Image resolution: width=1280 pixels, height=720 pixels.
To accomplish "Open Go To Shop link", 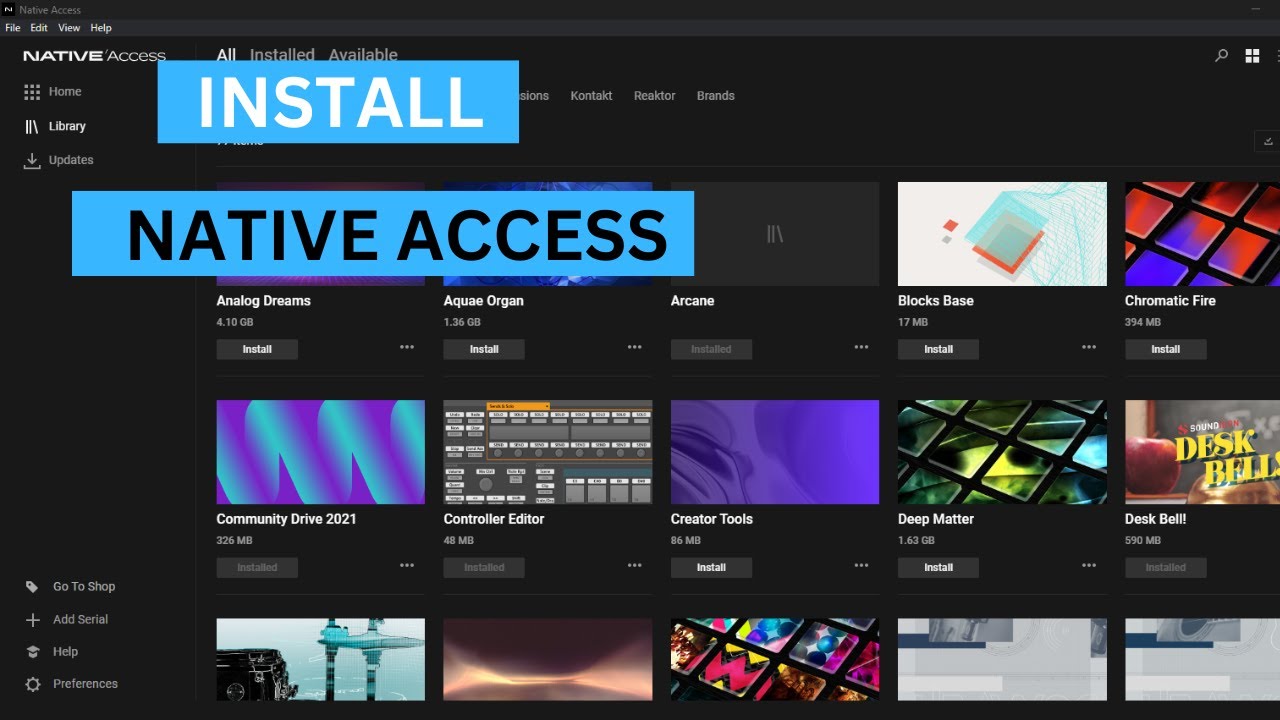I will coord(84,587).
